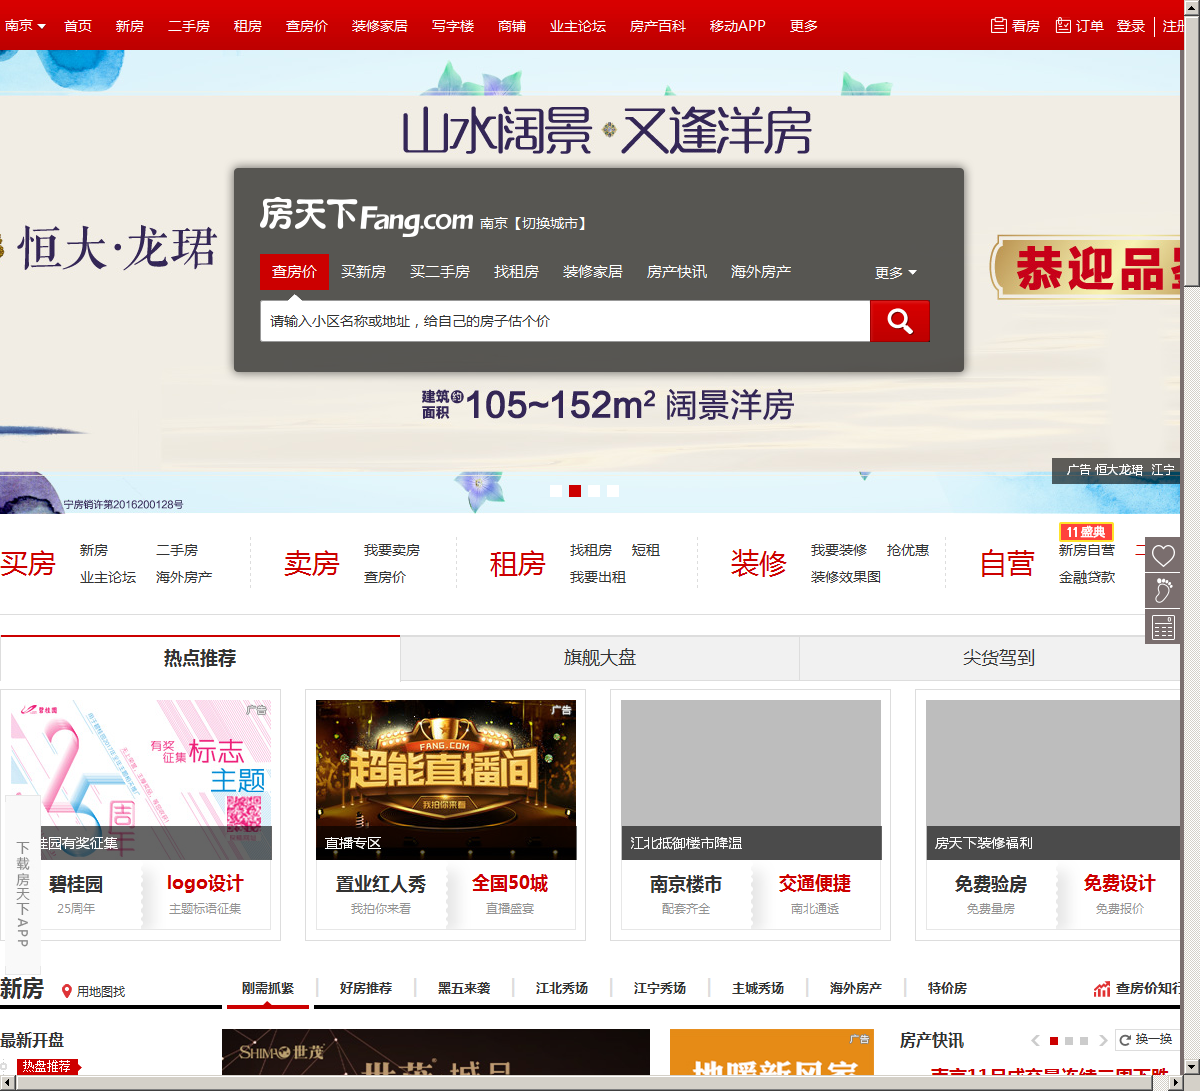This screenshot has height=1091, width=1200.
Task: Select the 查房价 search tab
Action: (x=294, y=272)
